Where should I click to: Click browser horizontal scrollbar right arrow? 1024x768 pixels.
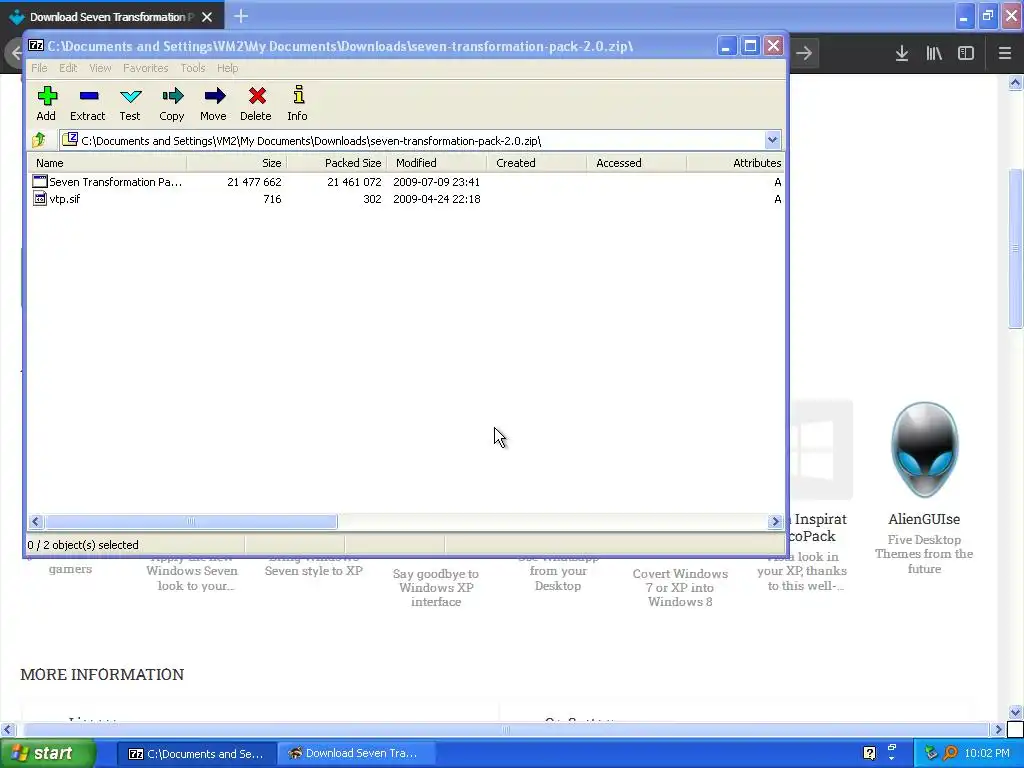click(998, 729)
